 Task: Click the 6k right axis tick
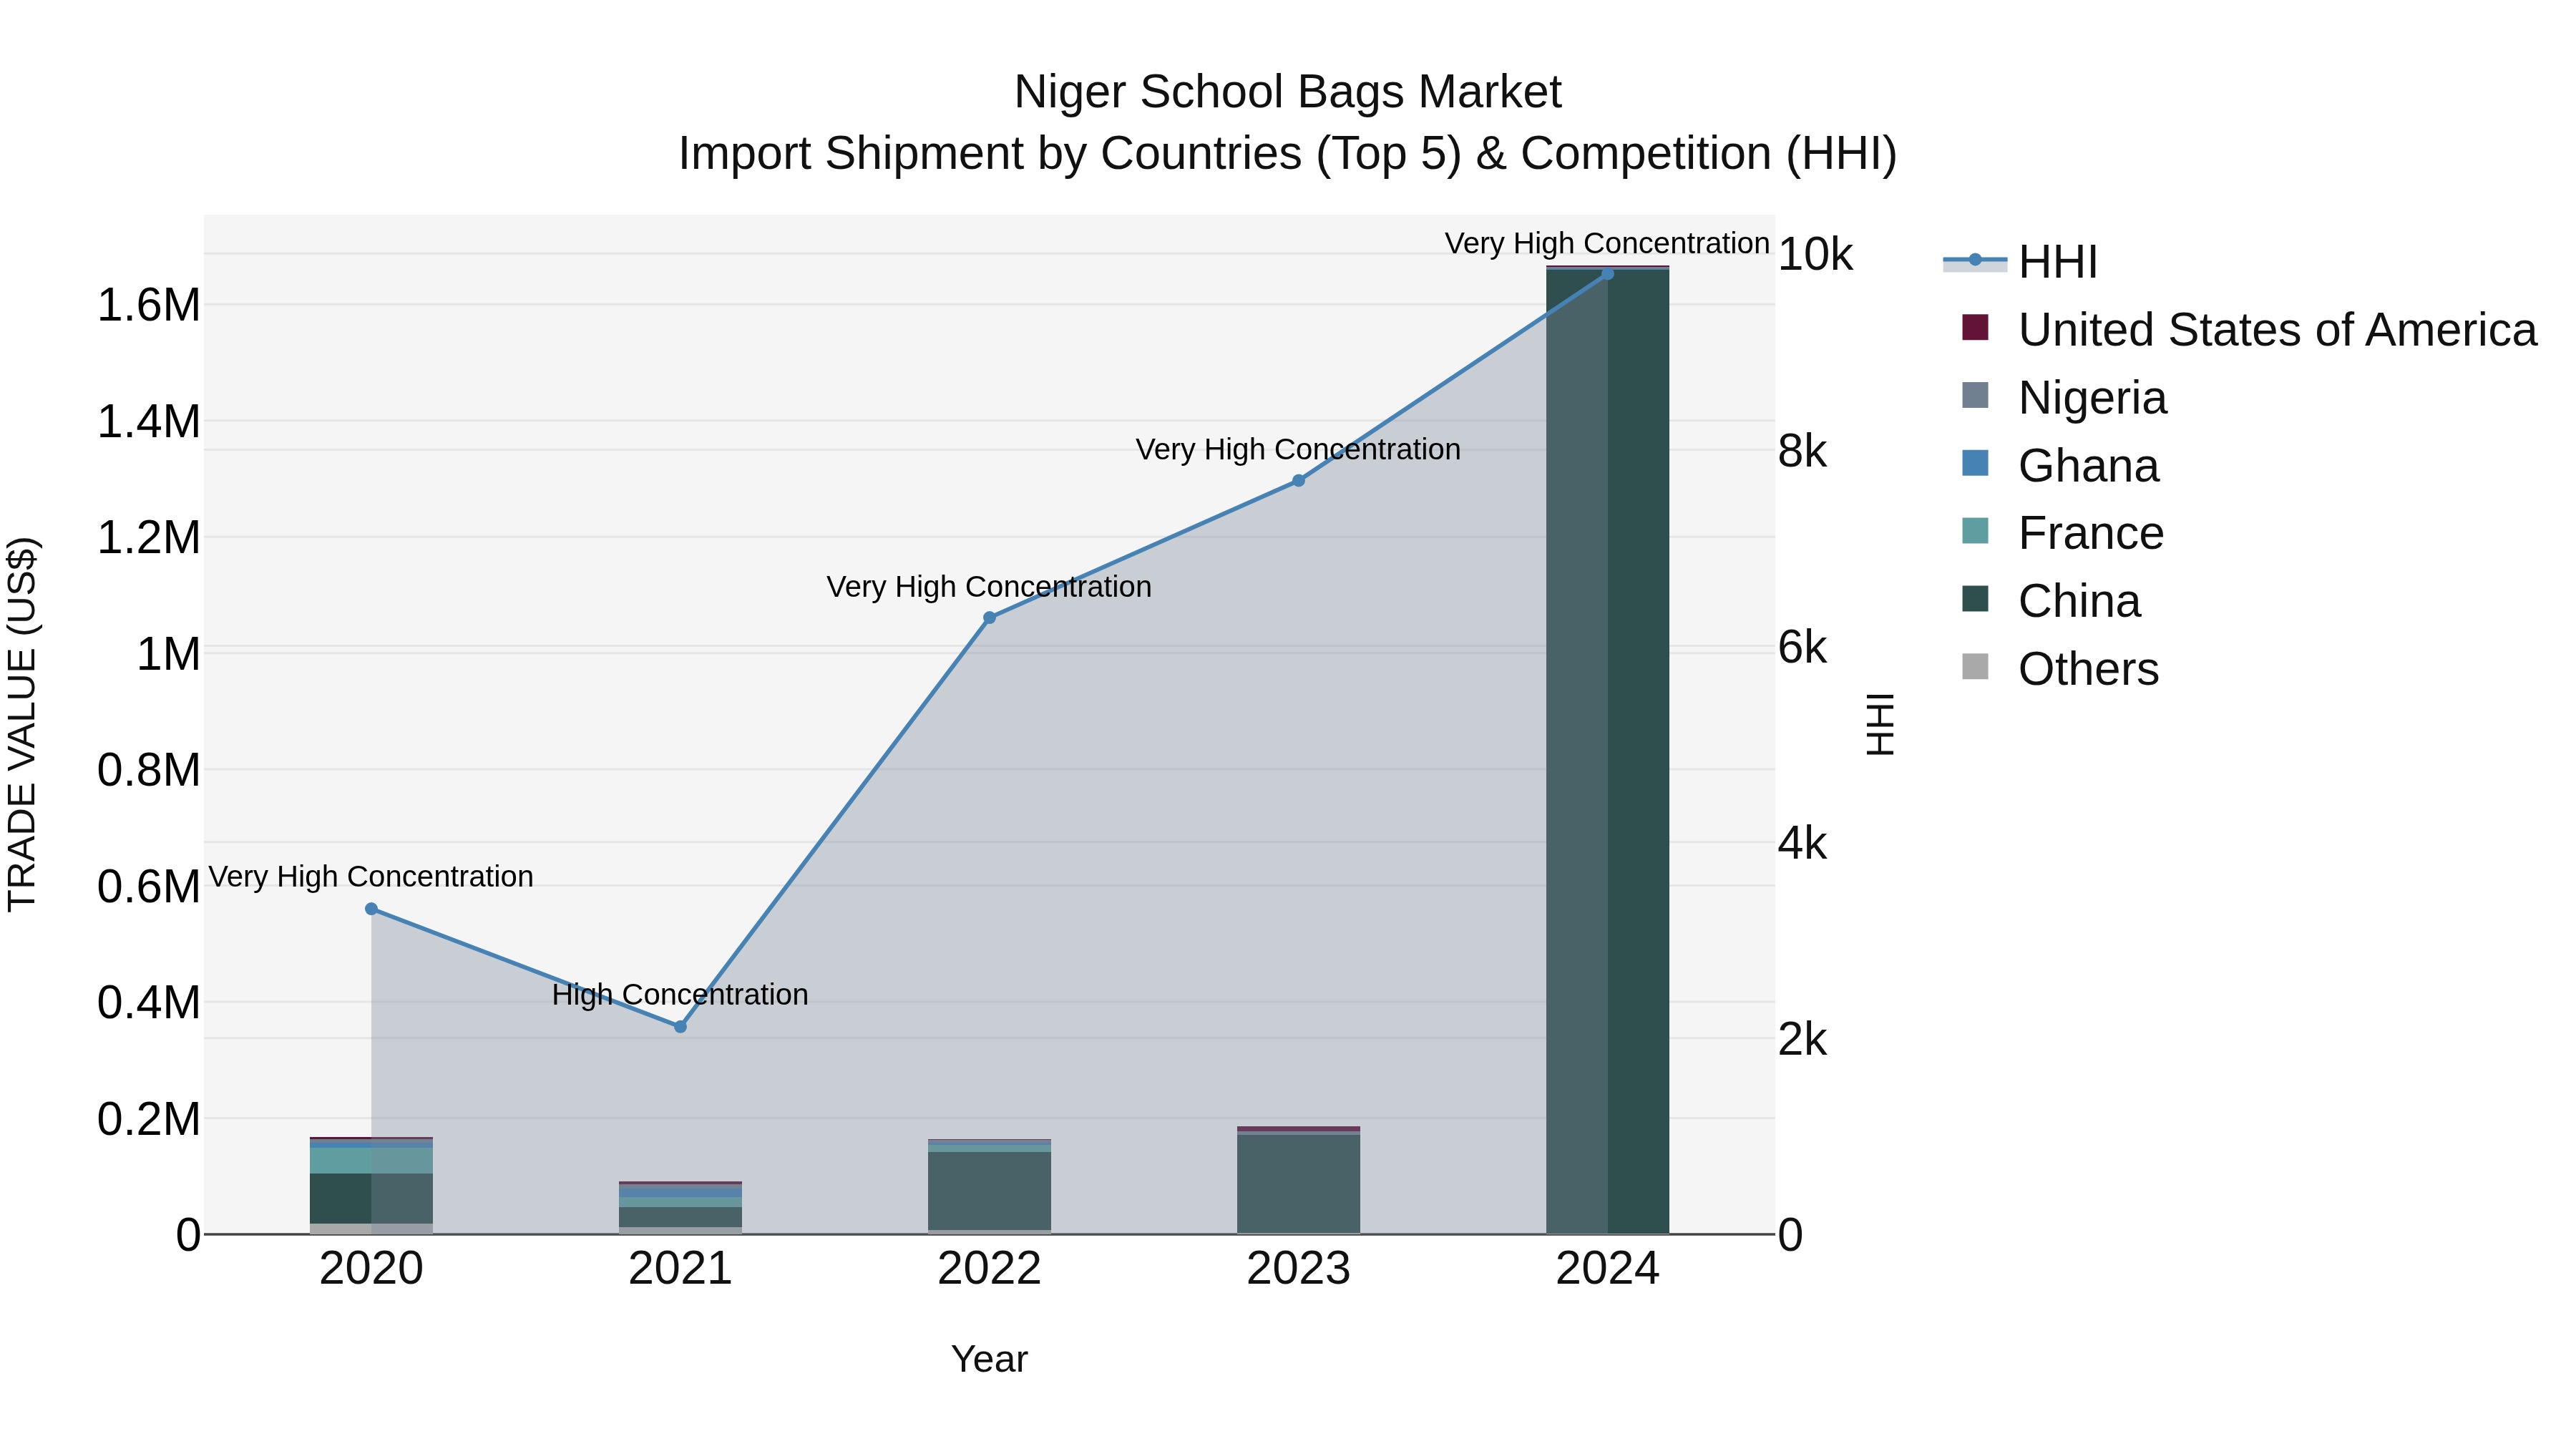tap(1803, 648)
